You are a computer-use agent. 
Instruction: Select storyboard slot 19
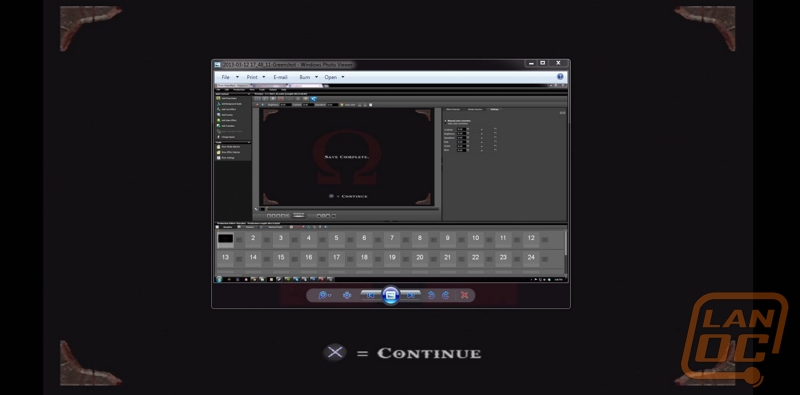tap(392, 258)
